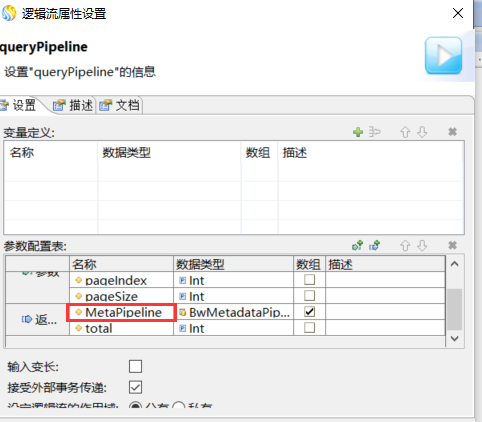Delete variable cross icon in variable definition
Screen dimensions: 482x422
(452, 132)
